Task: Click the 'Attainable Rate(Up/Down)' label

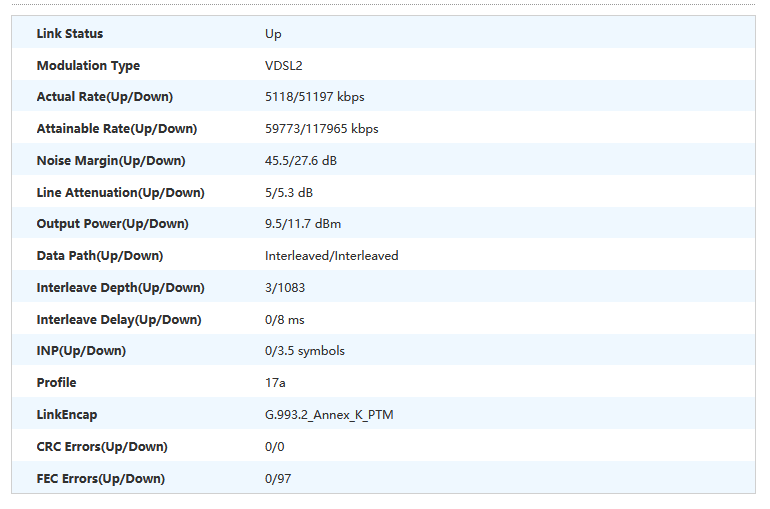Action: [x=117, y=129]
